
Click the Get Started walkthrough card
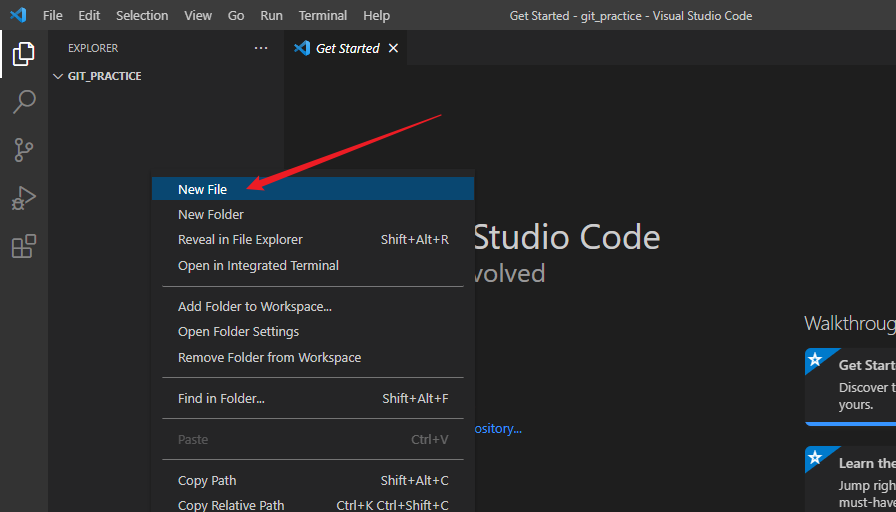point(850,387)
